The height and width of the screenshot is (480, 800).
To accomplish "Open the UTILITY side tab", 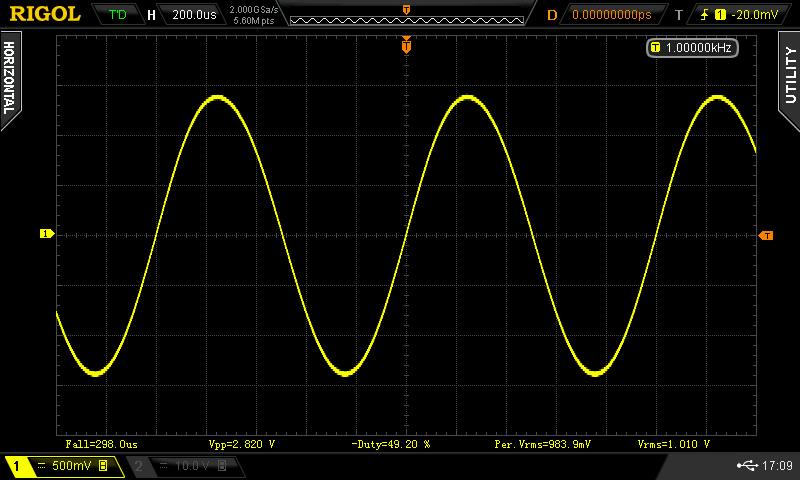I will click(789, 75).
